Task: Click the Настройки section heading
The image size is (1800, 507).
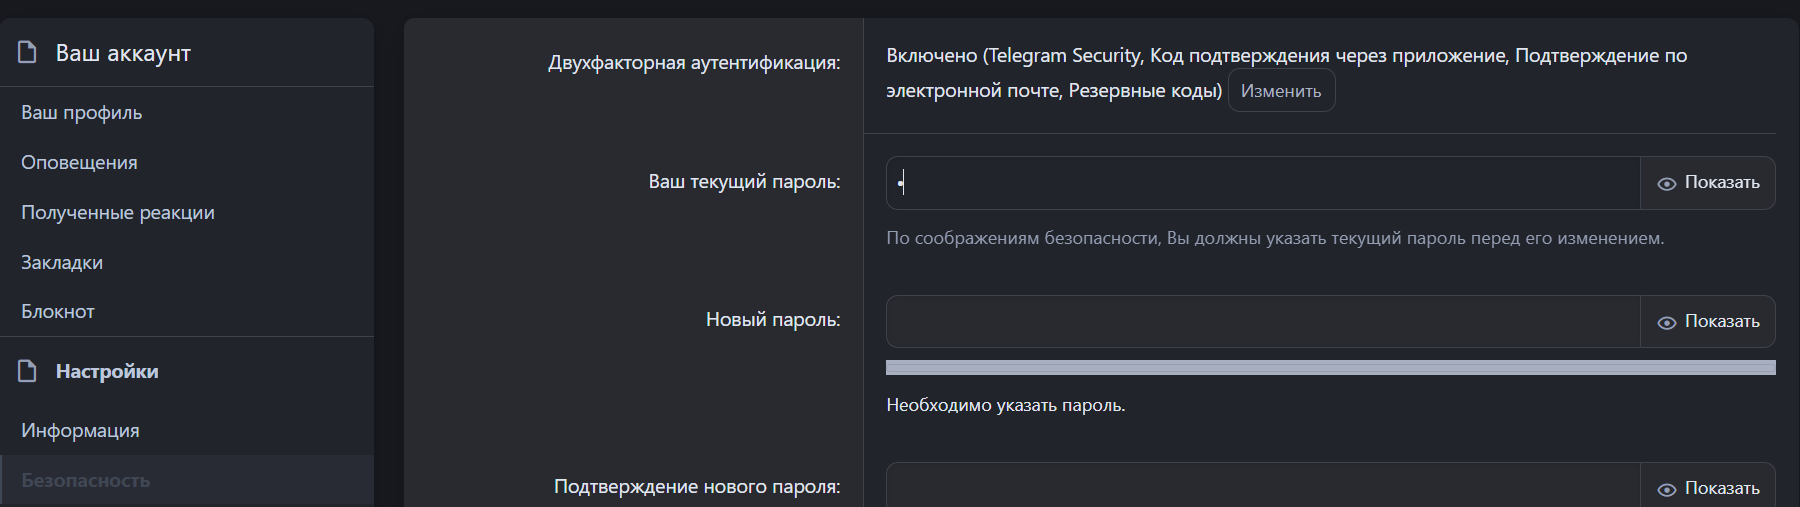Action: coord(107,372)
